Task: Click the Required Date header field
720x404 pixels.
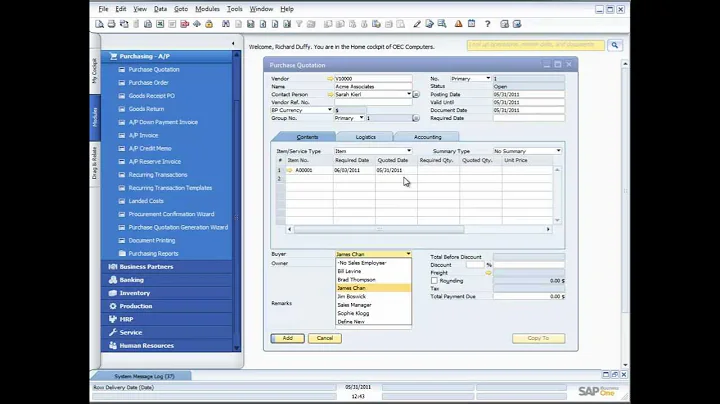Action: pos(529,118)
